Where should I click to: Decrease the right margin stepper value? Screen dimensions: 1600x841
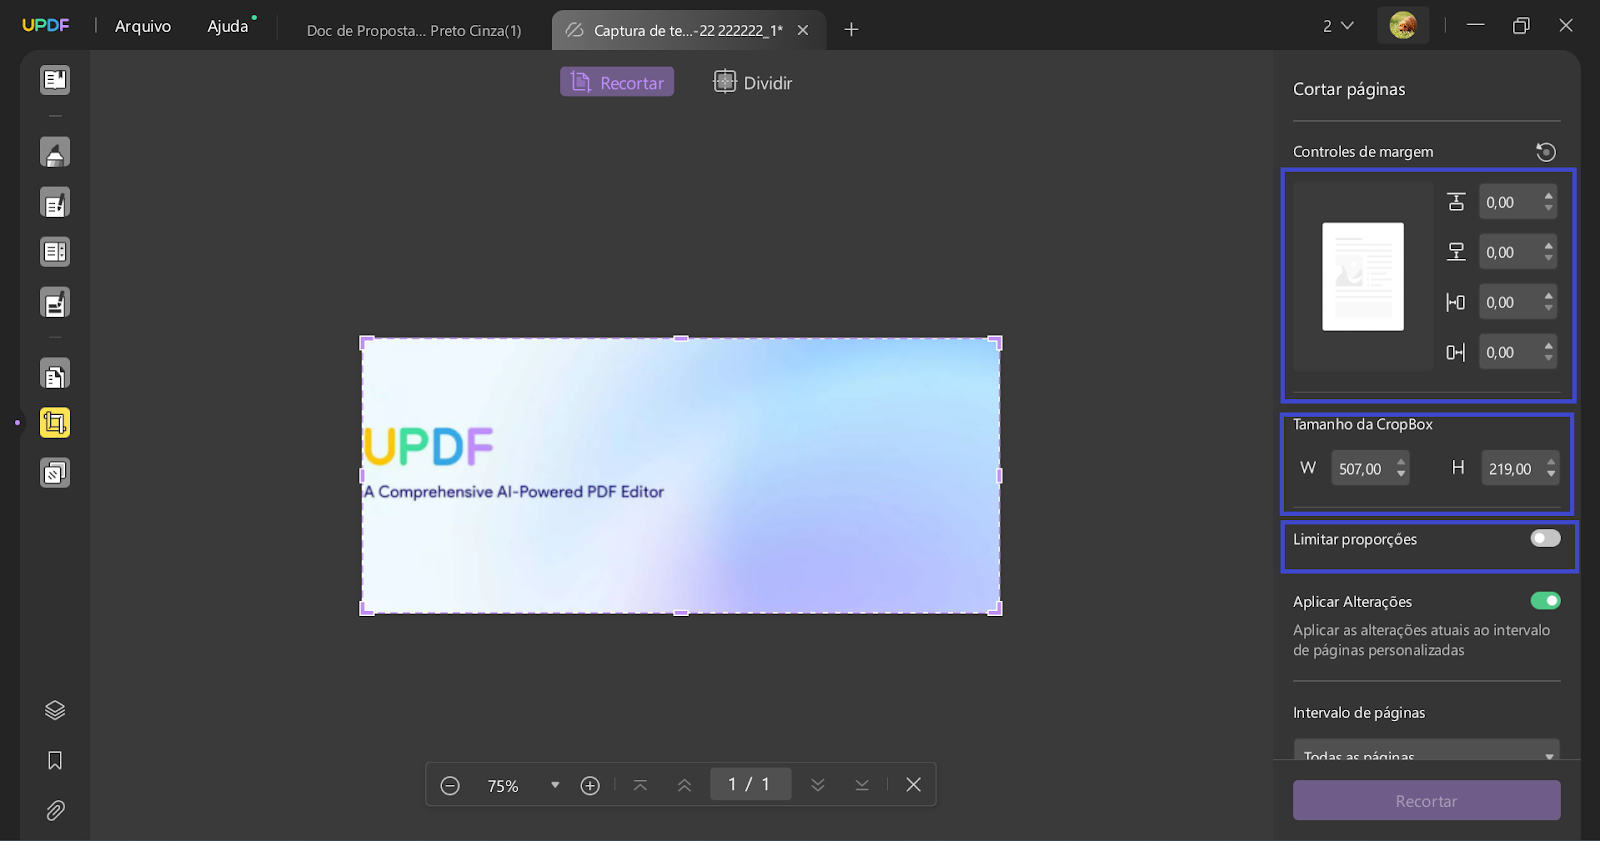click(x=1549, y=358)
